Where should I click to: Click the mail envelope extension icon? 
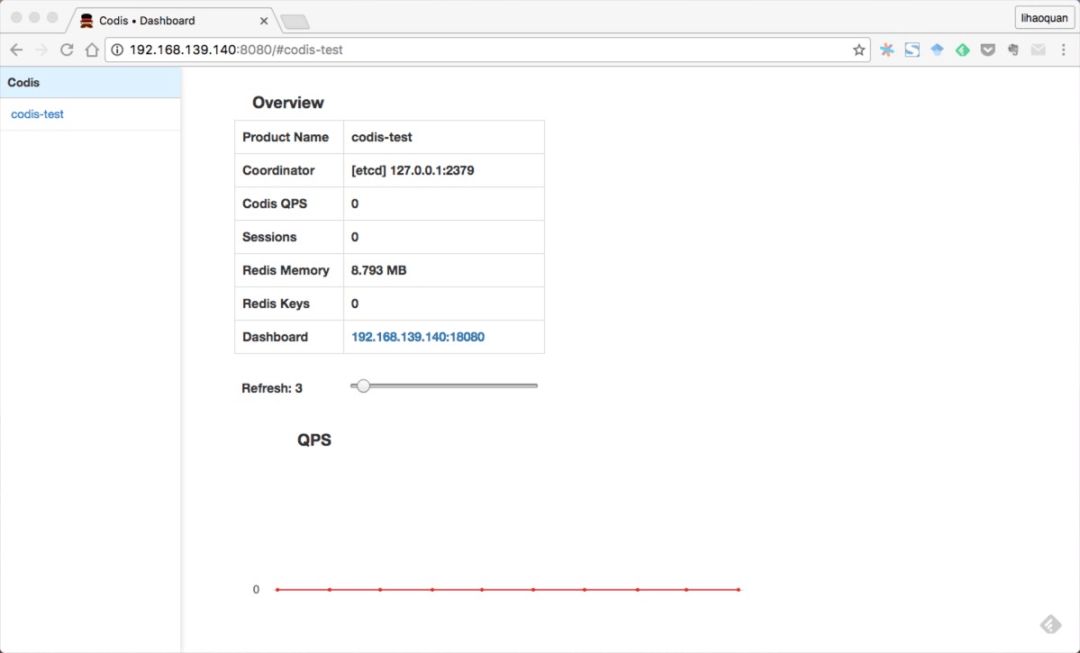pyautogui.click(x=1038, y=50)
